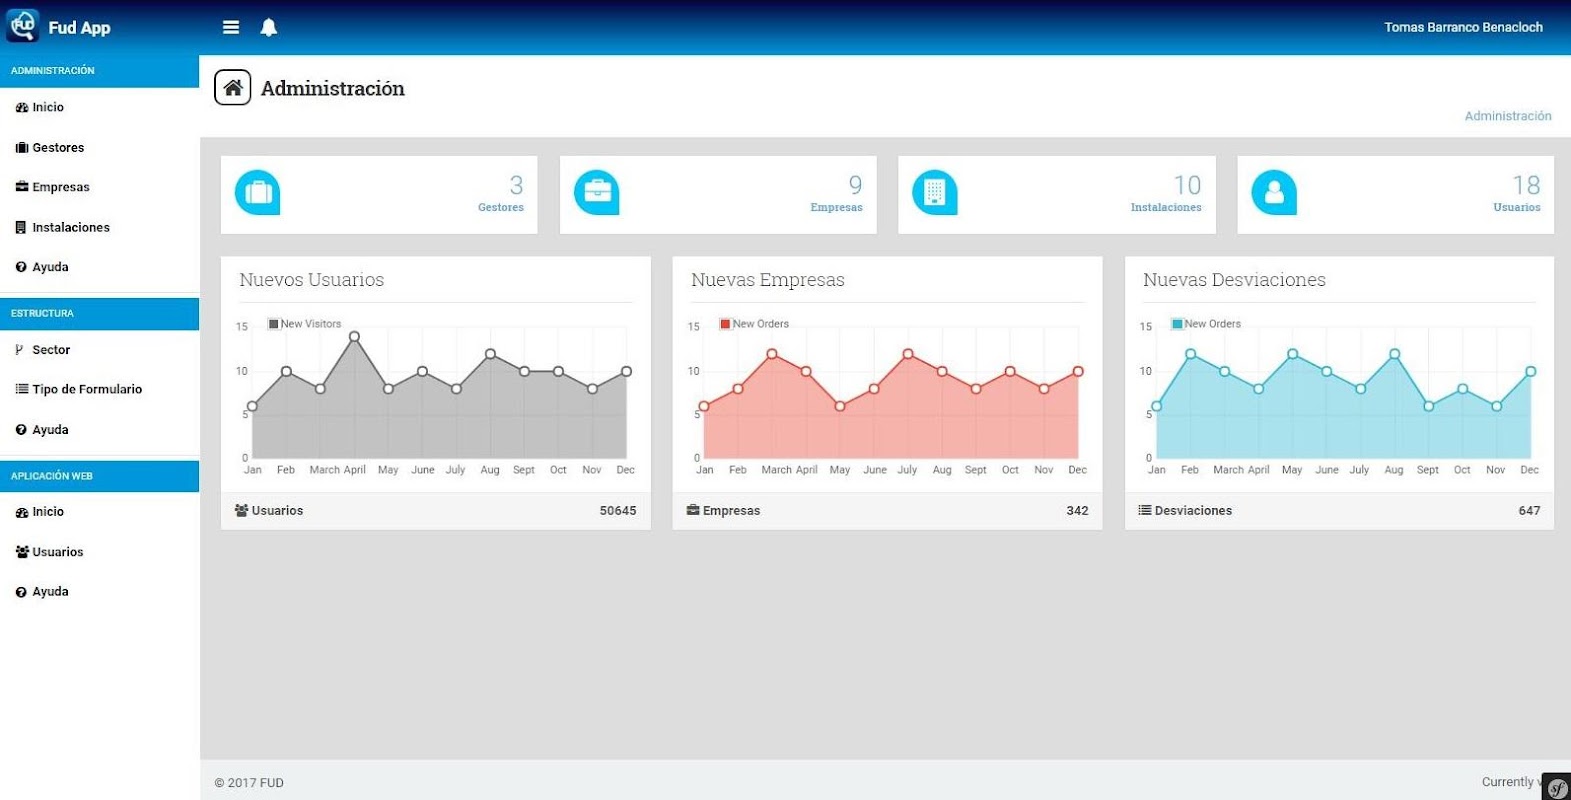The height and width of the screenshot is (800, 1571).
Task: Toggle the red New Orders legend swatch
Action: [x=725, y=324]
